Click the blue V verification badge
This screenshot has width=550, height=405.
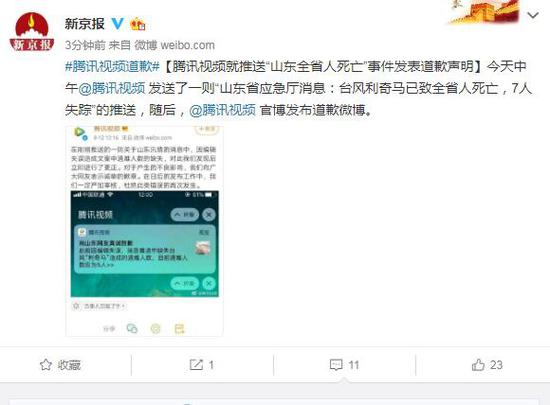pyautogui.click(x=118, y=24)
